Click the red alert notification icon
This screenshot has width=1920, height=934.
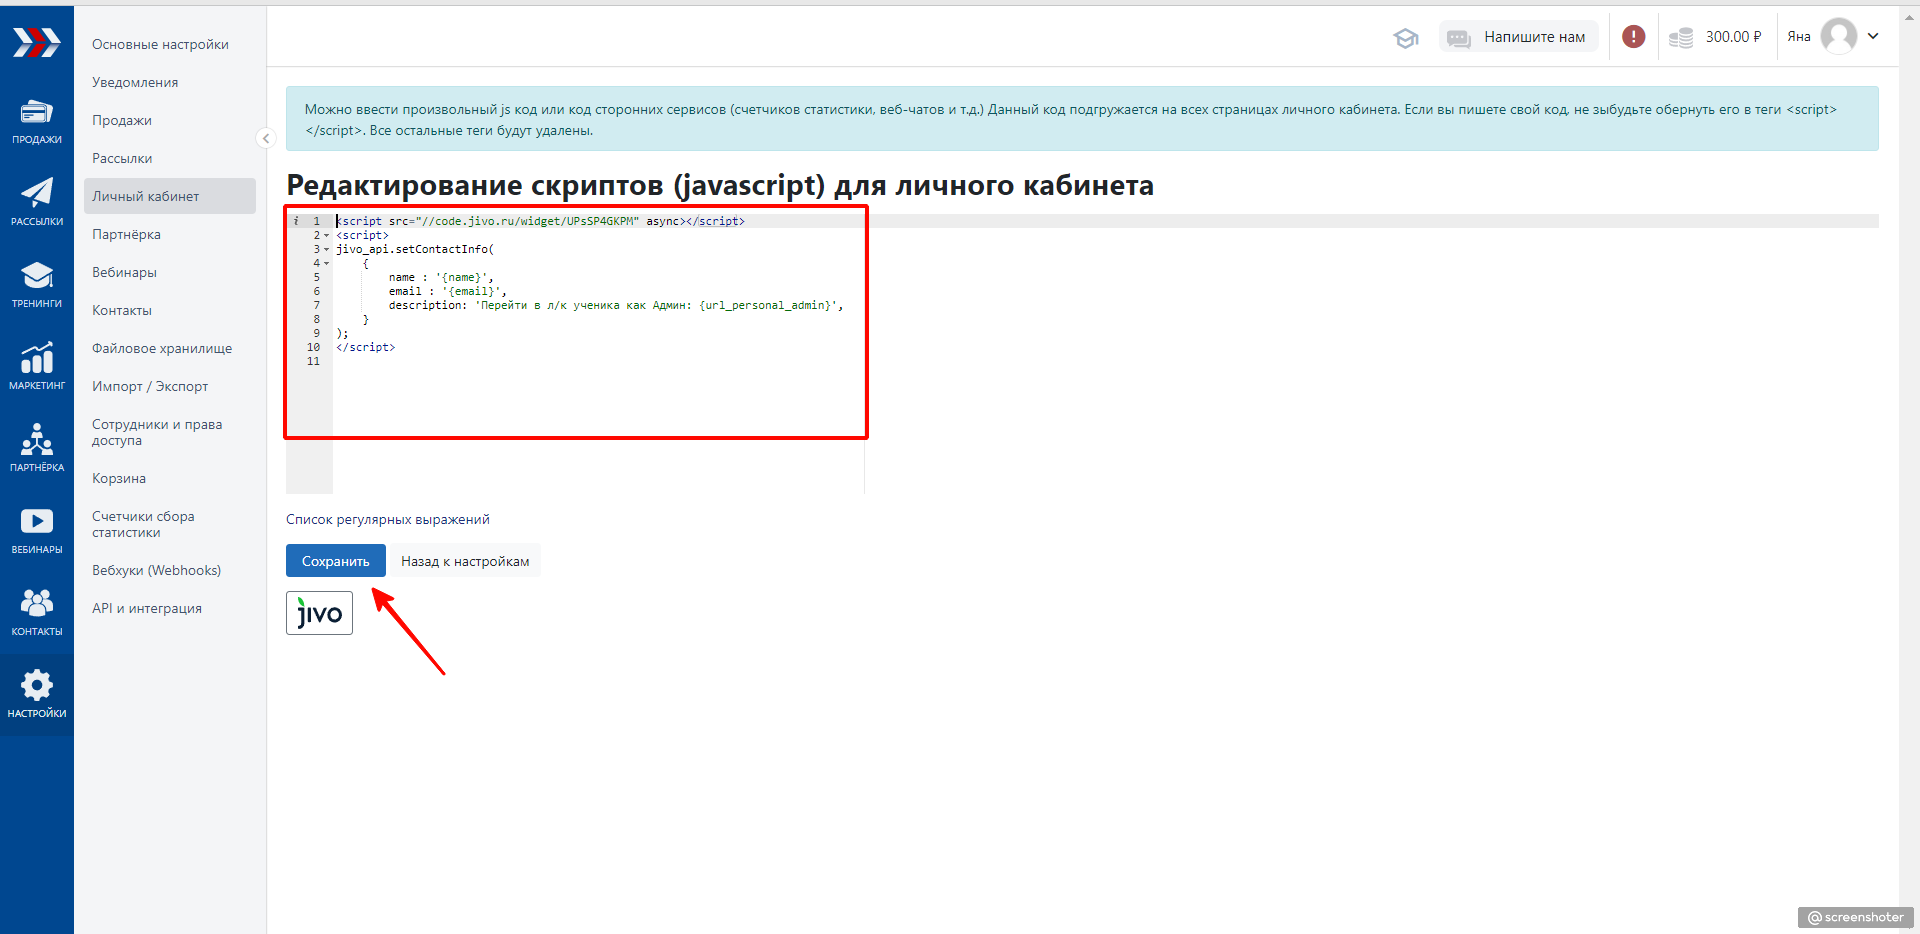pos(1633,37)
